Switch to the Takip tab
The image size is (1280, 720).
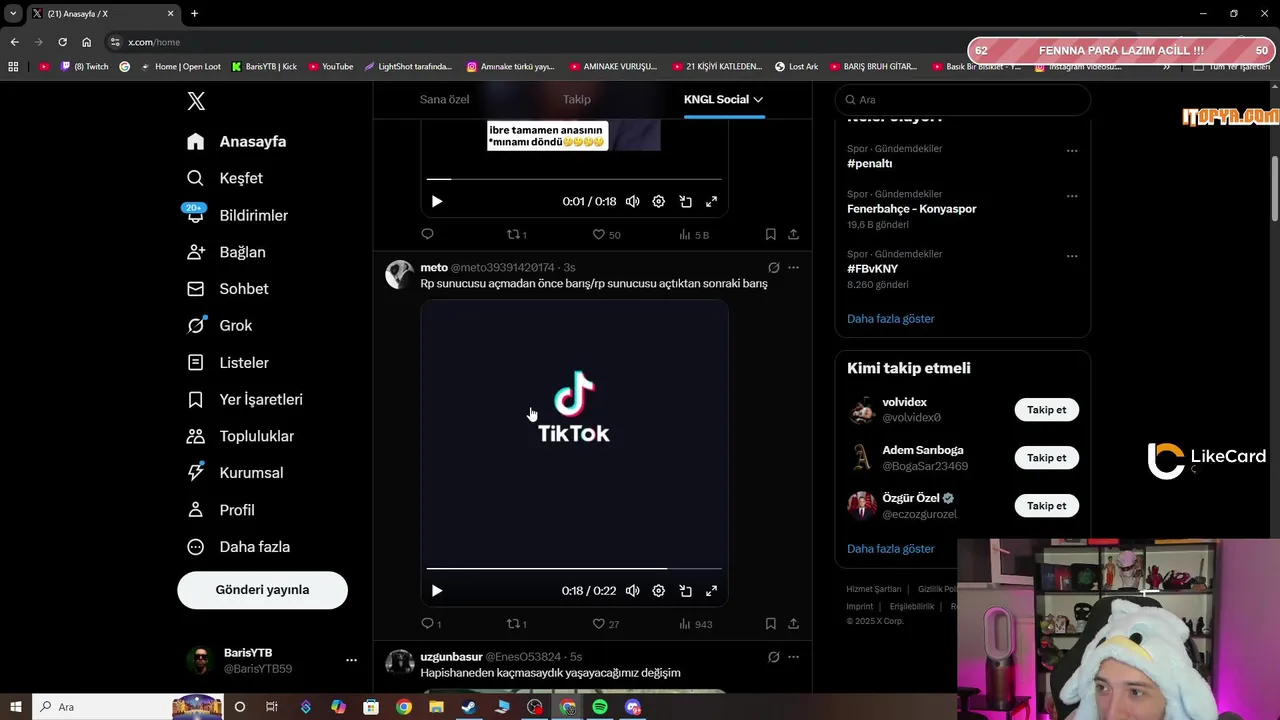tap(577, 99)
